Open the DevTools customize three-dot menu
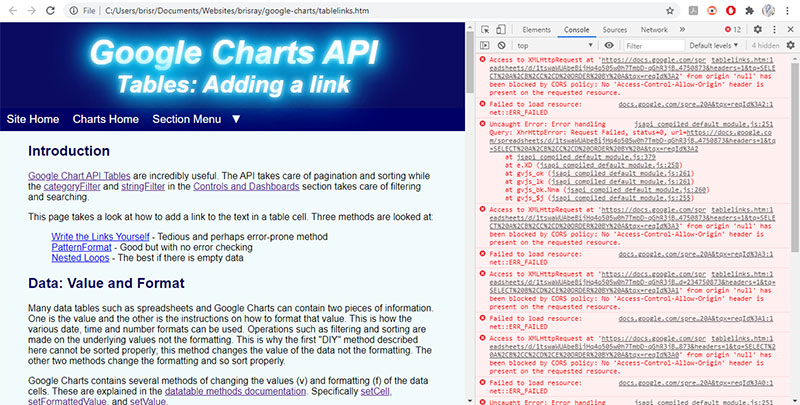The height and width of the screenshot is (405, 800). click(774, 30)
